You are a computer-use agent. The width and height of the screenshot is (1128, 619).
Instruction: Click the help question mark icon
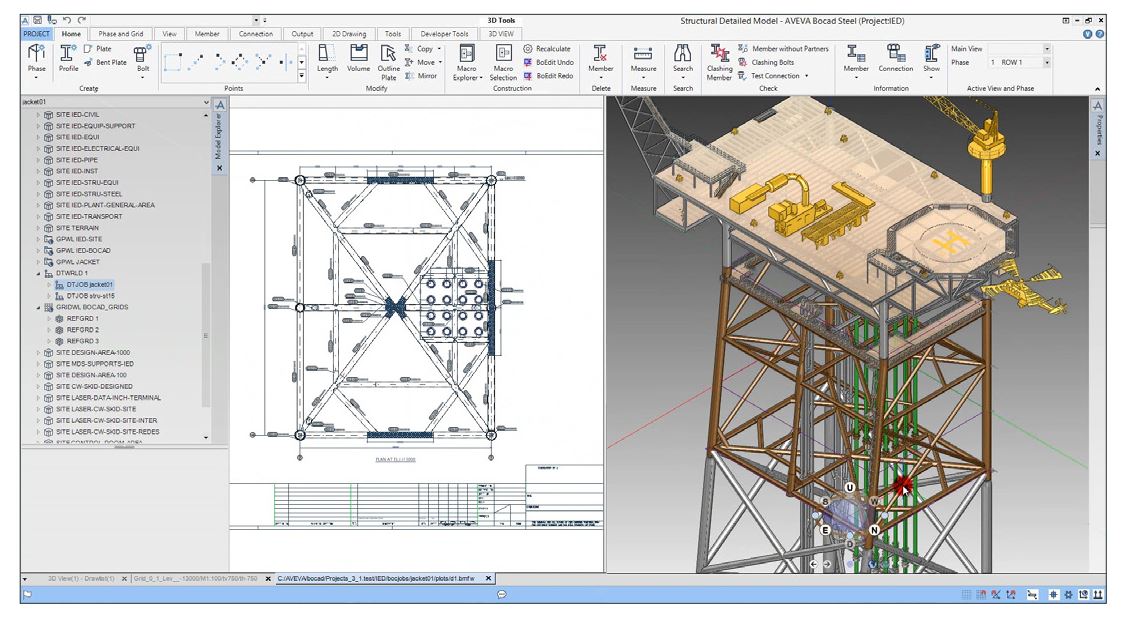tap(1100, 34)
